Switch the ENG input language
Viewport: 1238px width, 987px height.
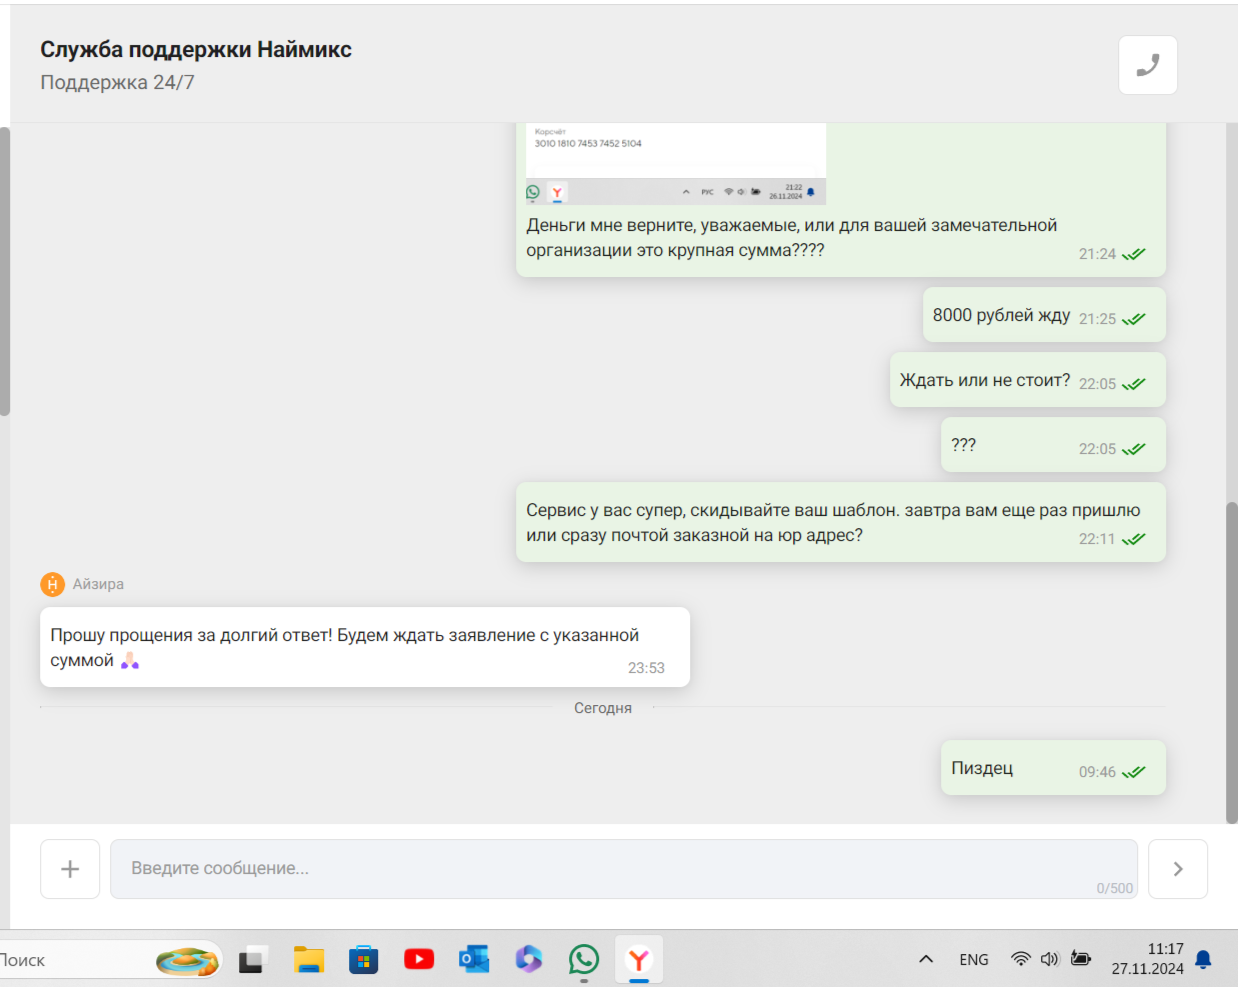click(974, 960)
